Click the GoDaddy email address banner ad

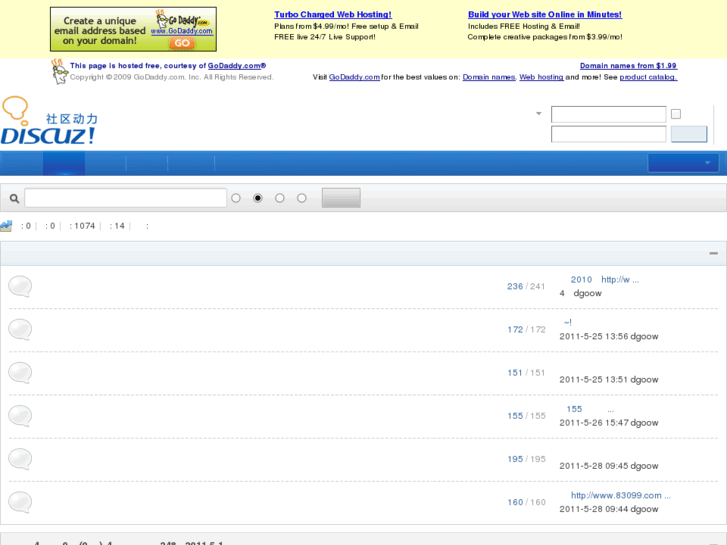[x=133, y=29]
